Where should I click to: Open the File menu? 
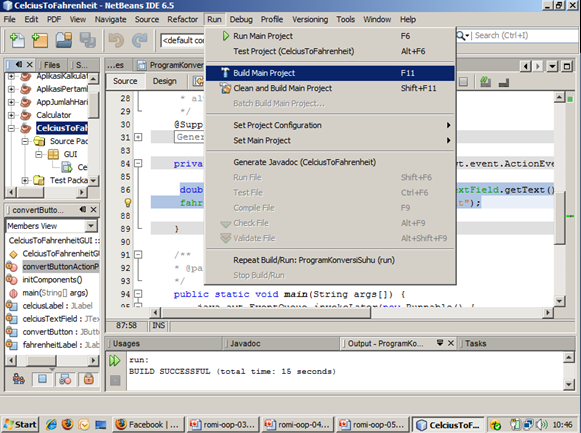pyautogui.click(x=10, y=19)
